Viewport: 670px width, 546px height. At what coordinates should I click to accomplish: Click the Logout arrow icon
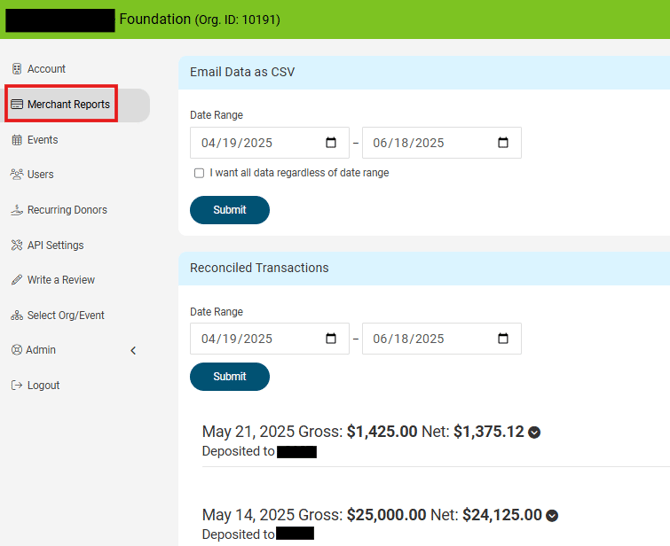[17, 385]
